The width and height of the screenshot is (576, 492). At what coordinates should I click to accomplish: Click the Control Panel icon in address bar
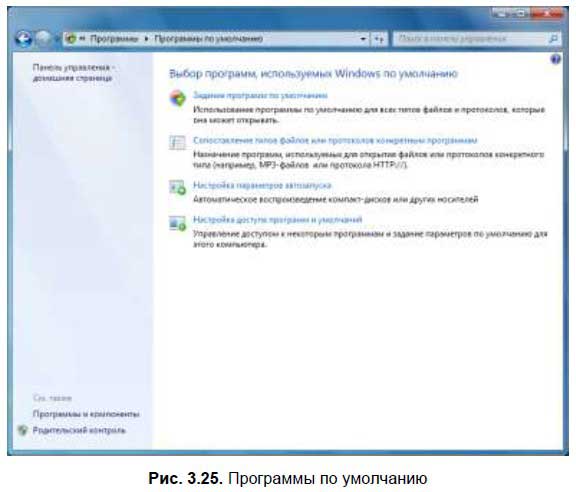(71, 38)
